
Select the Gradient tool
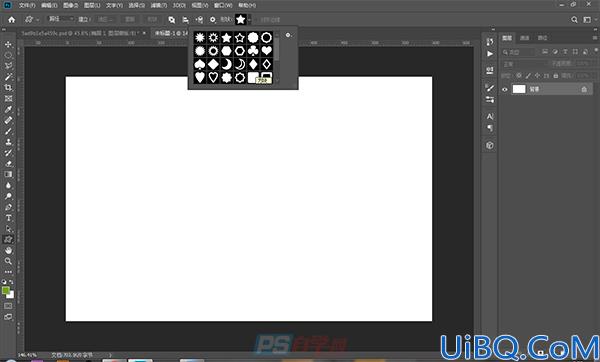[x=8, y=174]
